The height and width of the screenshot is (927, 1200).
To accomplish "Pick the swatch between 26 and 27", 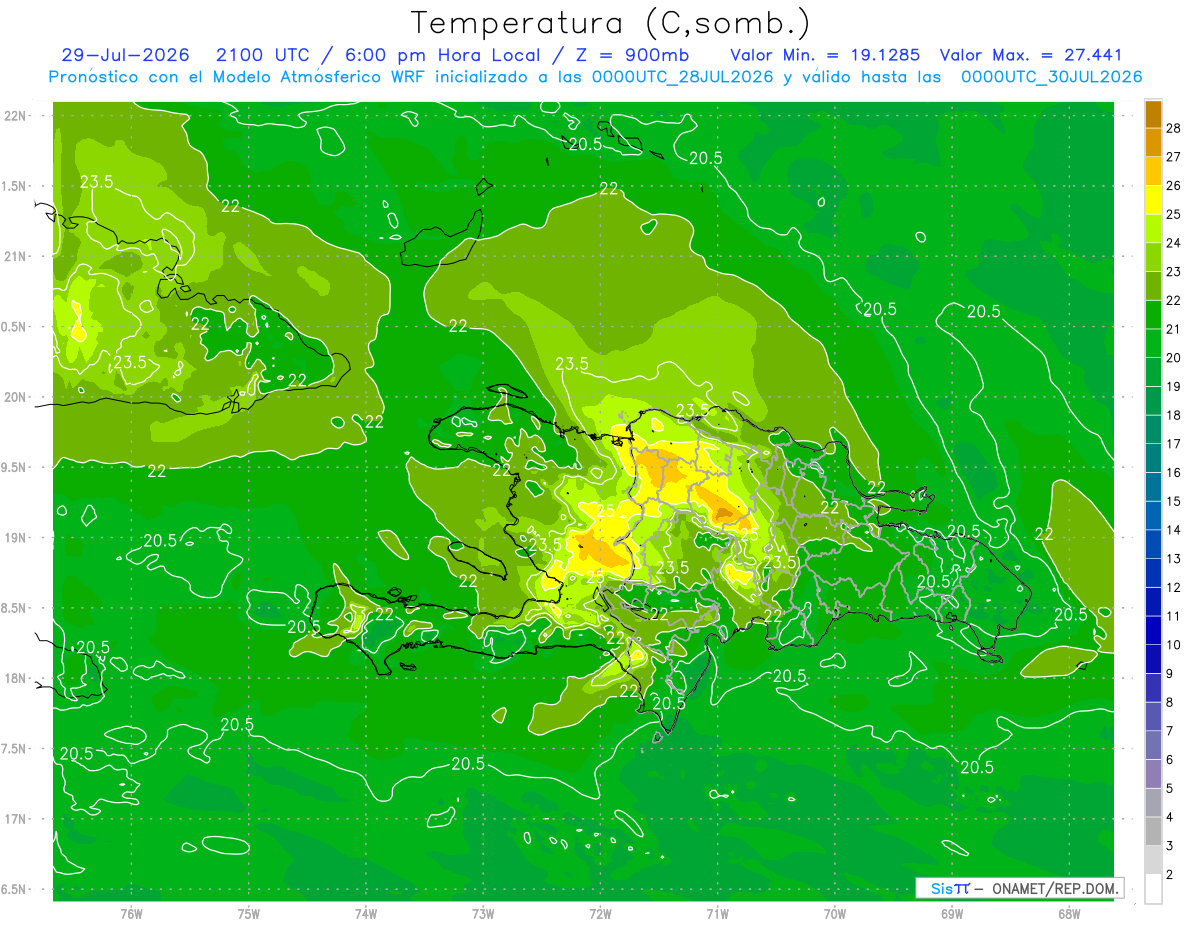I will coord(1153,171).
